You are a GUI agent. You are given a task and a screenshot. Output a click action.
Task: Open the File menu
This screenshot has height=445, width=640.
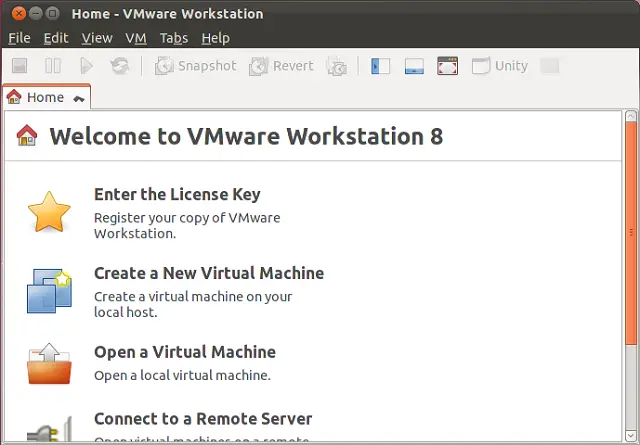click(x=19, y=38)
